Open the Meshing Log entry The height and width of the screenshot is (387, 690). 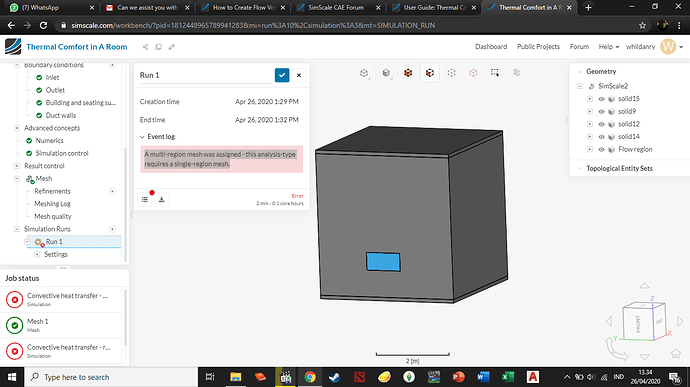(x=52, y=204)
